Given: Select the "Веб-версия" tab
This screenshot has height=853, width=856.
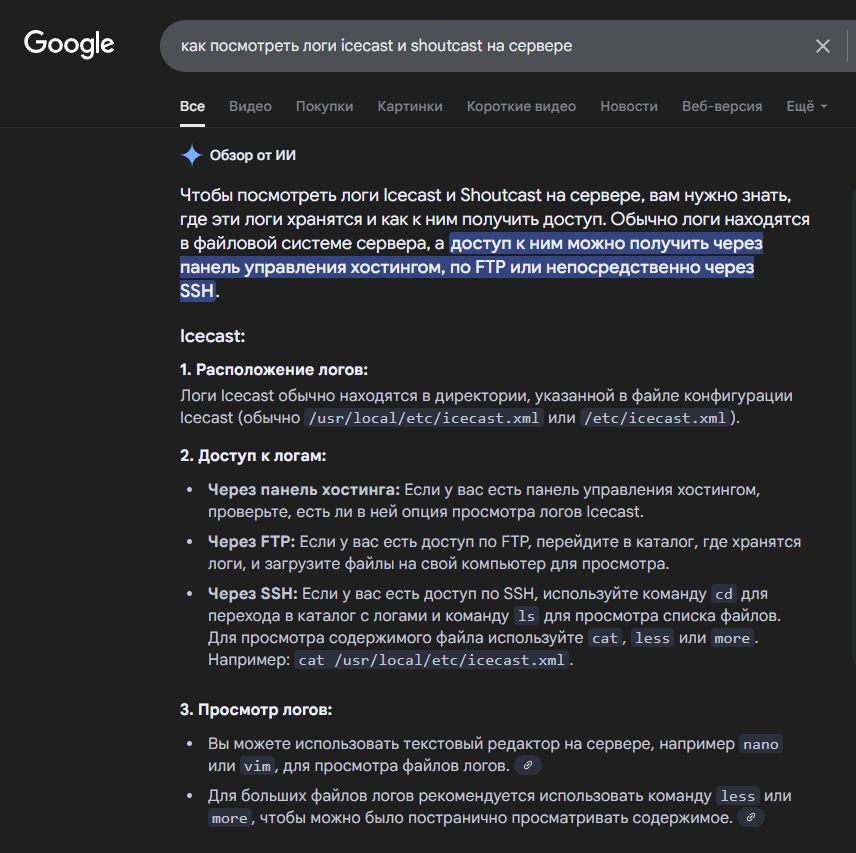Looking at the screenshot, I should 722,106.
